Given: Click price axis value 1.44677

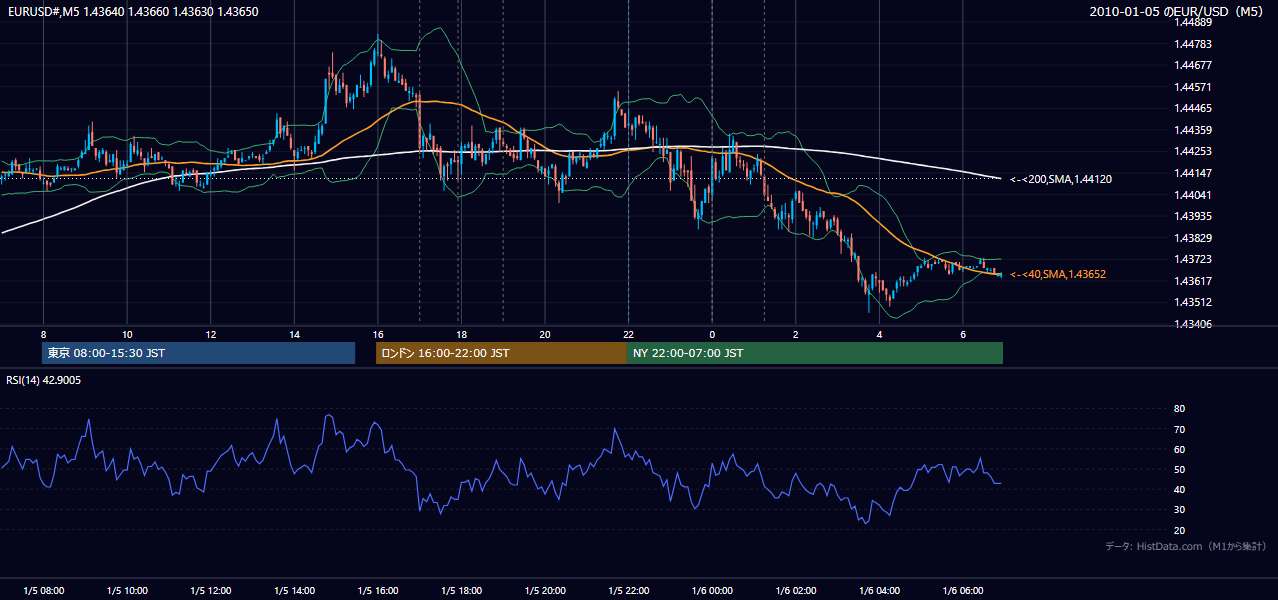Looking at the screenshot, I should pyautogui.click(x=1193, y=65).
